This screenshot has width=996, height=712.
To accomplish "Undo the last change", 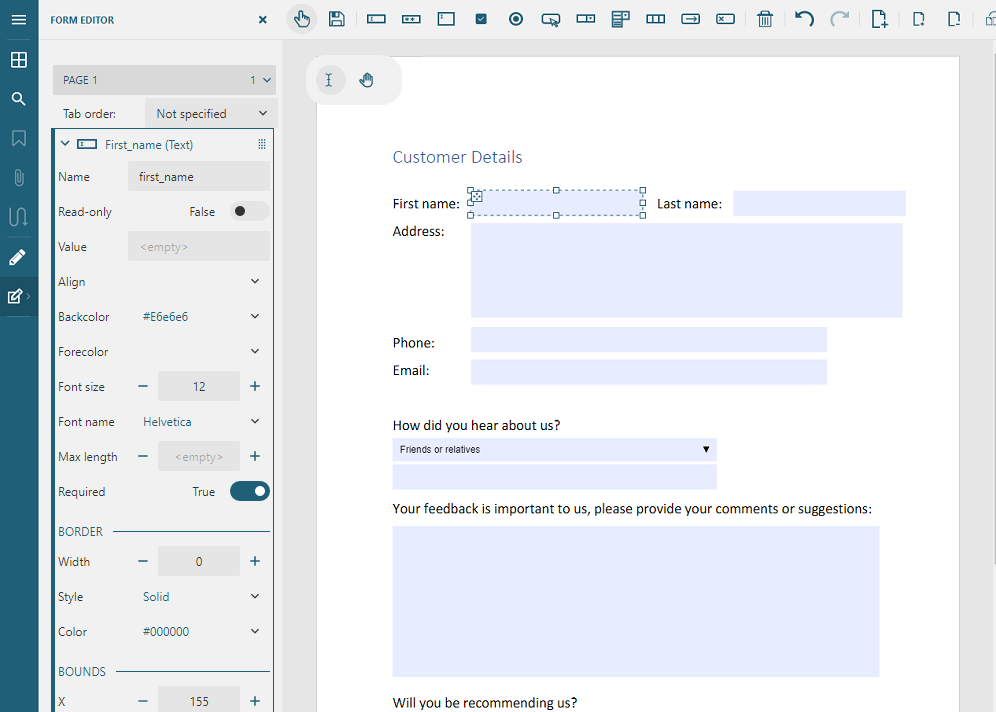I will coord(804,18).
